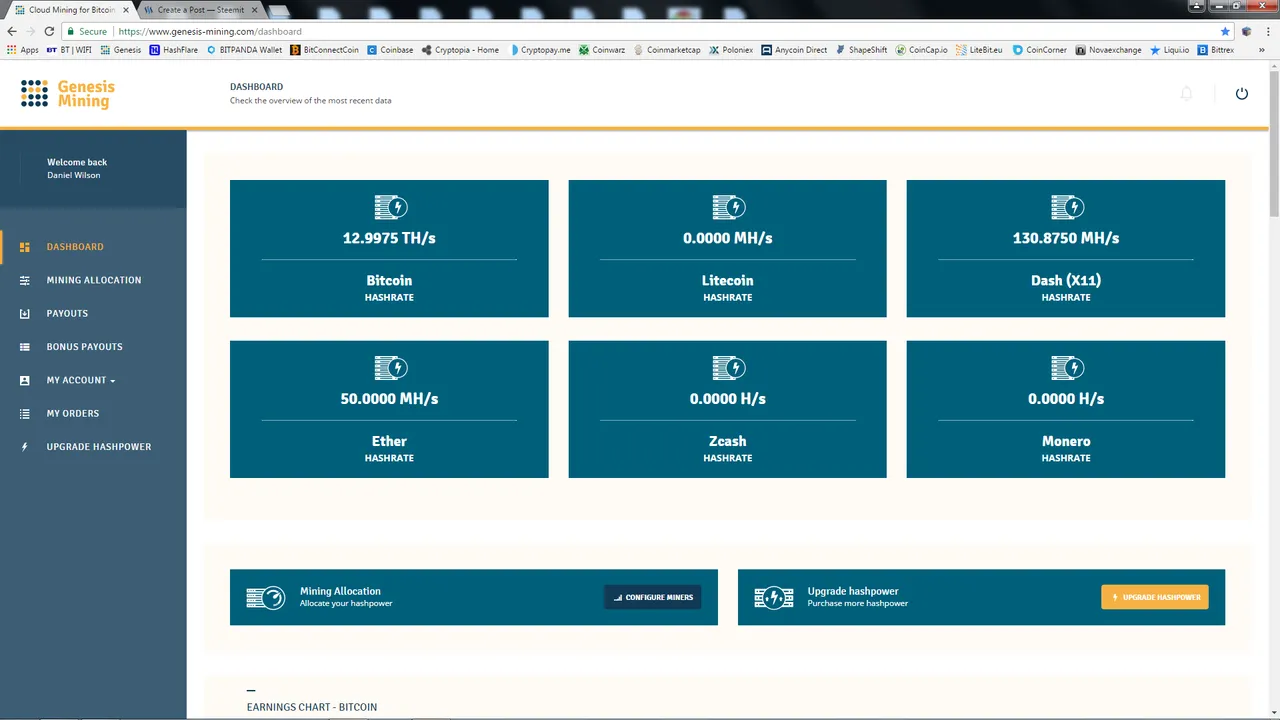Click the Bonus Payouts list icon
The width and height of the screenshot is (1280, 720).
pos(25,347)
